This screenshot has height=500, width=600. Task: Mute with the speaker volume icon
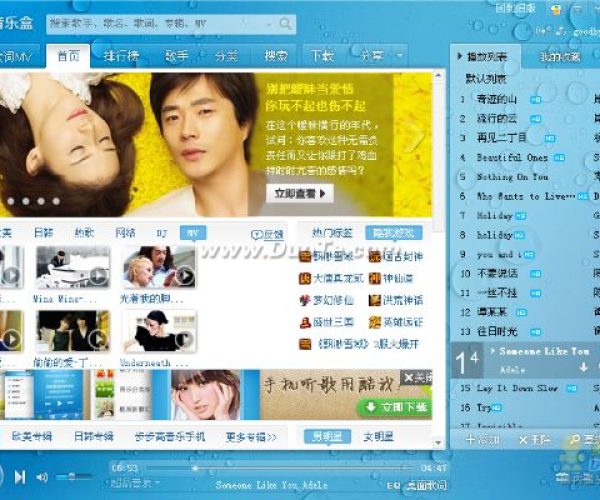[x=41, y=477]
